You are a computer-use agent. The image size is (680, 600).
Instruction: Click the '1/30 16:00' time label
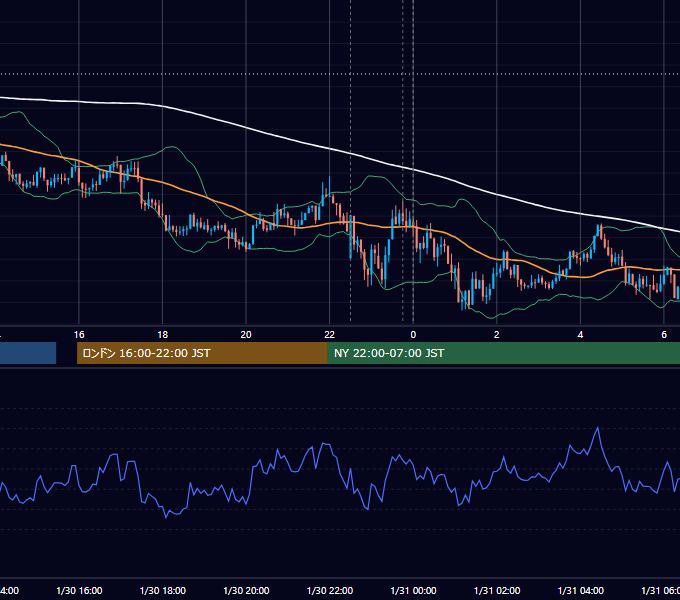pos(79,590)
